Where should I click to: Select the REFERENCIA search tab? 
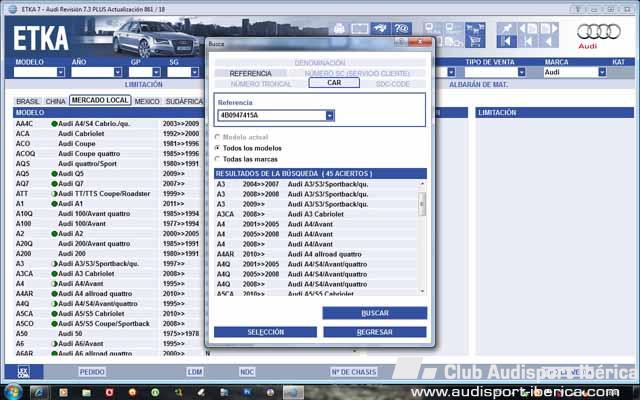(250, 73)
